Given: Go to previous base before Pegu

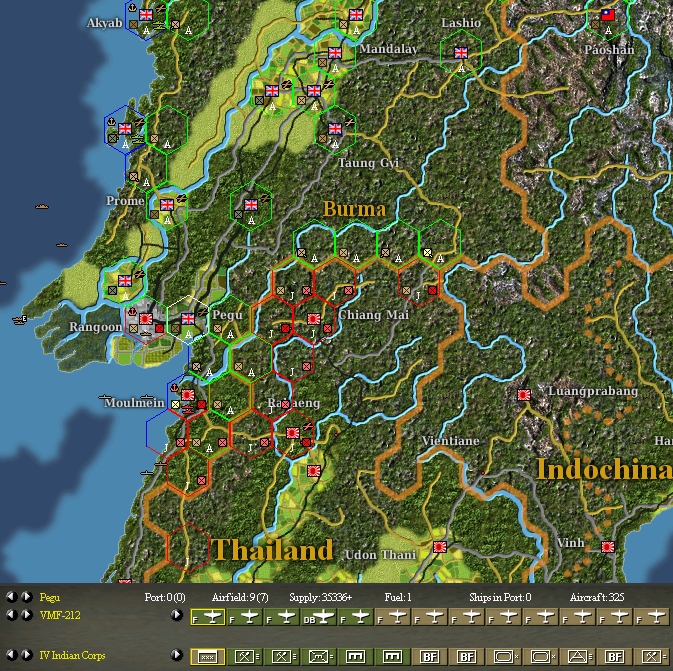Looking at the screenshot, I should click(12, 597).
